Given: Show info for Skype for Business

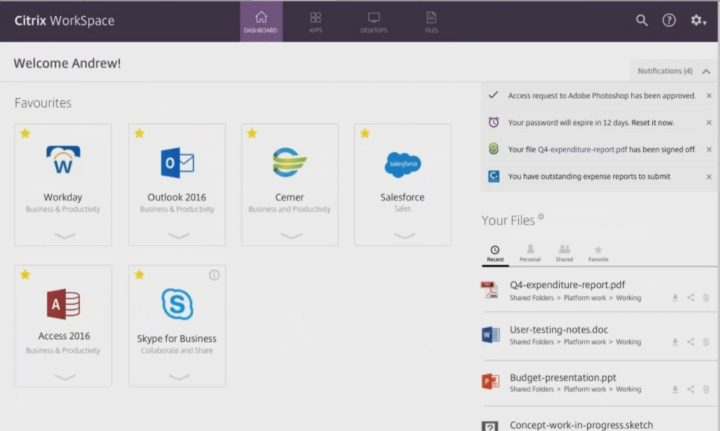Looking at the screenshot, I should [x=214, y=275].
